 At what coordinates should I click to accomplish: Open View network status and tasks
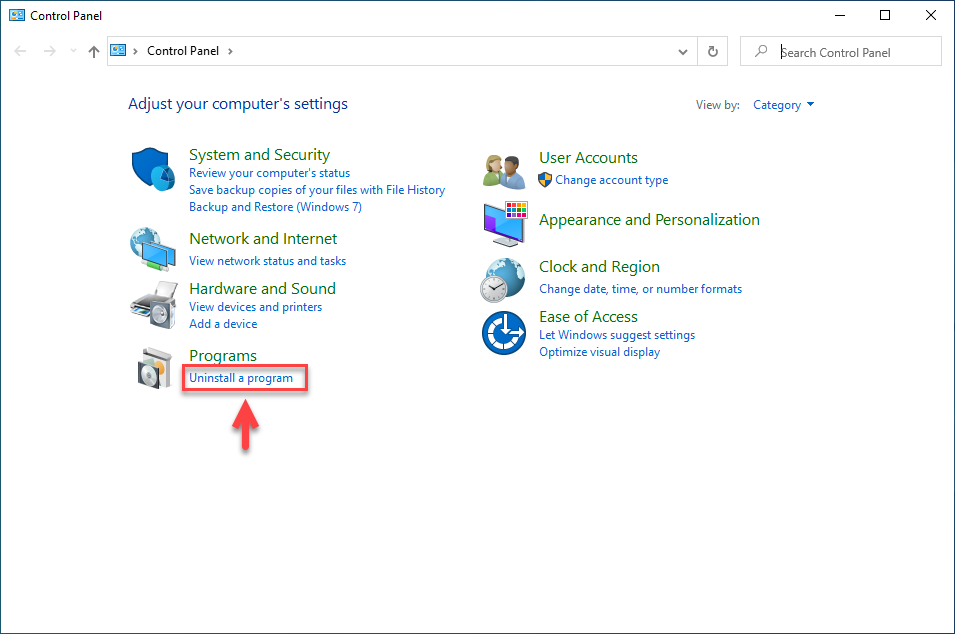coord(267,261)
